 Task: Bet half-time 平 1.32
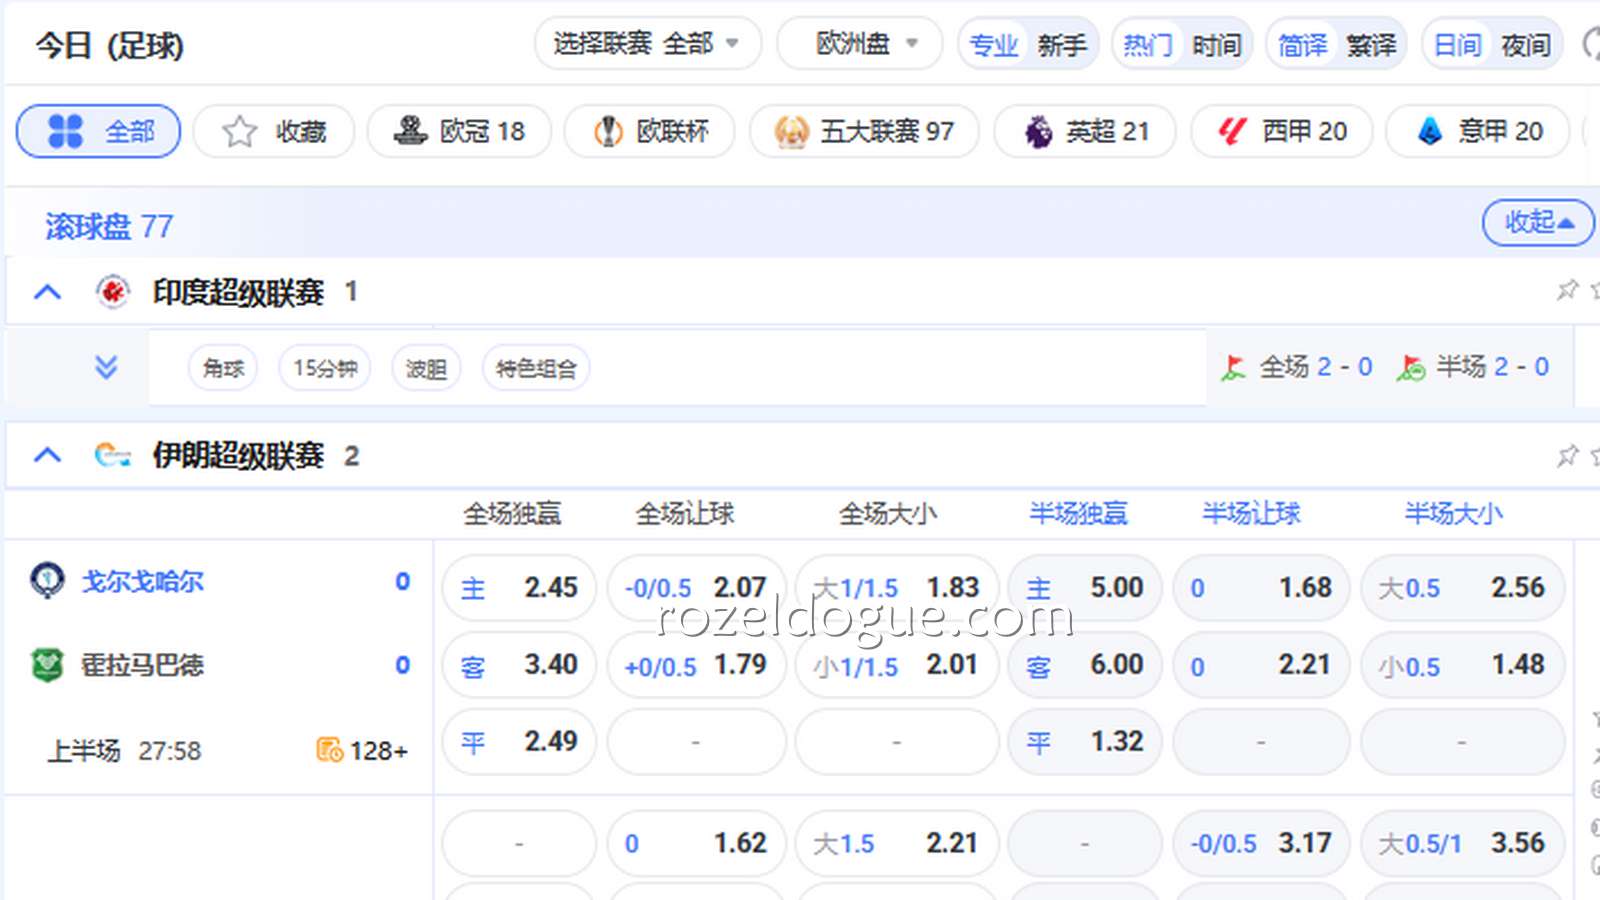click(1085, 742)
